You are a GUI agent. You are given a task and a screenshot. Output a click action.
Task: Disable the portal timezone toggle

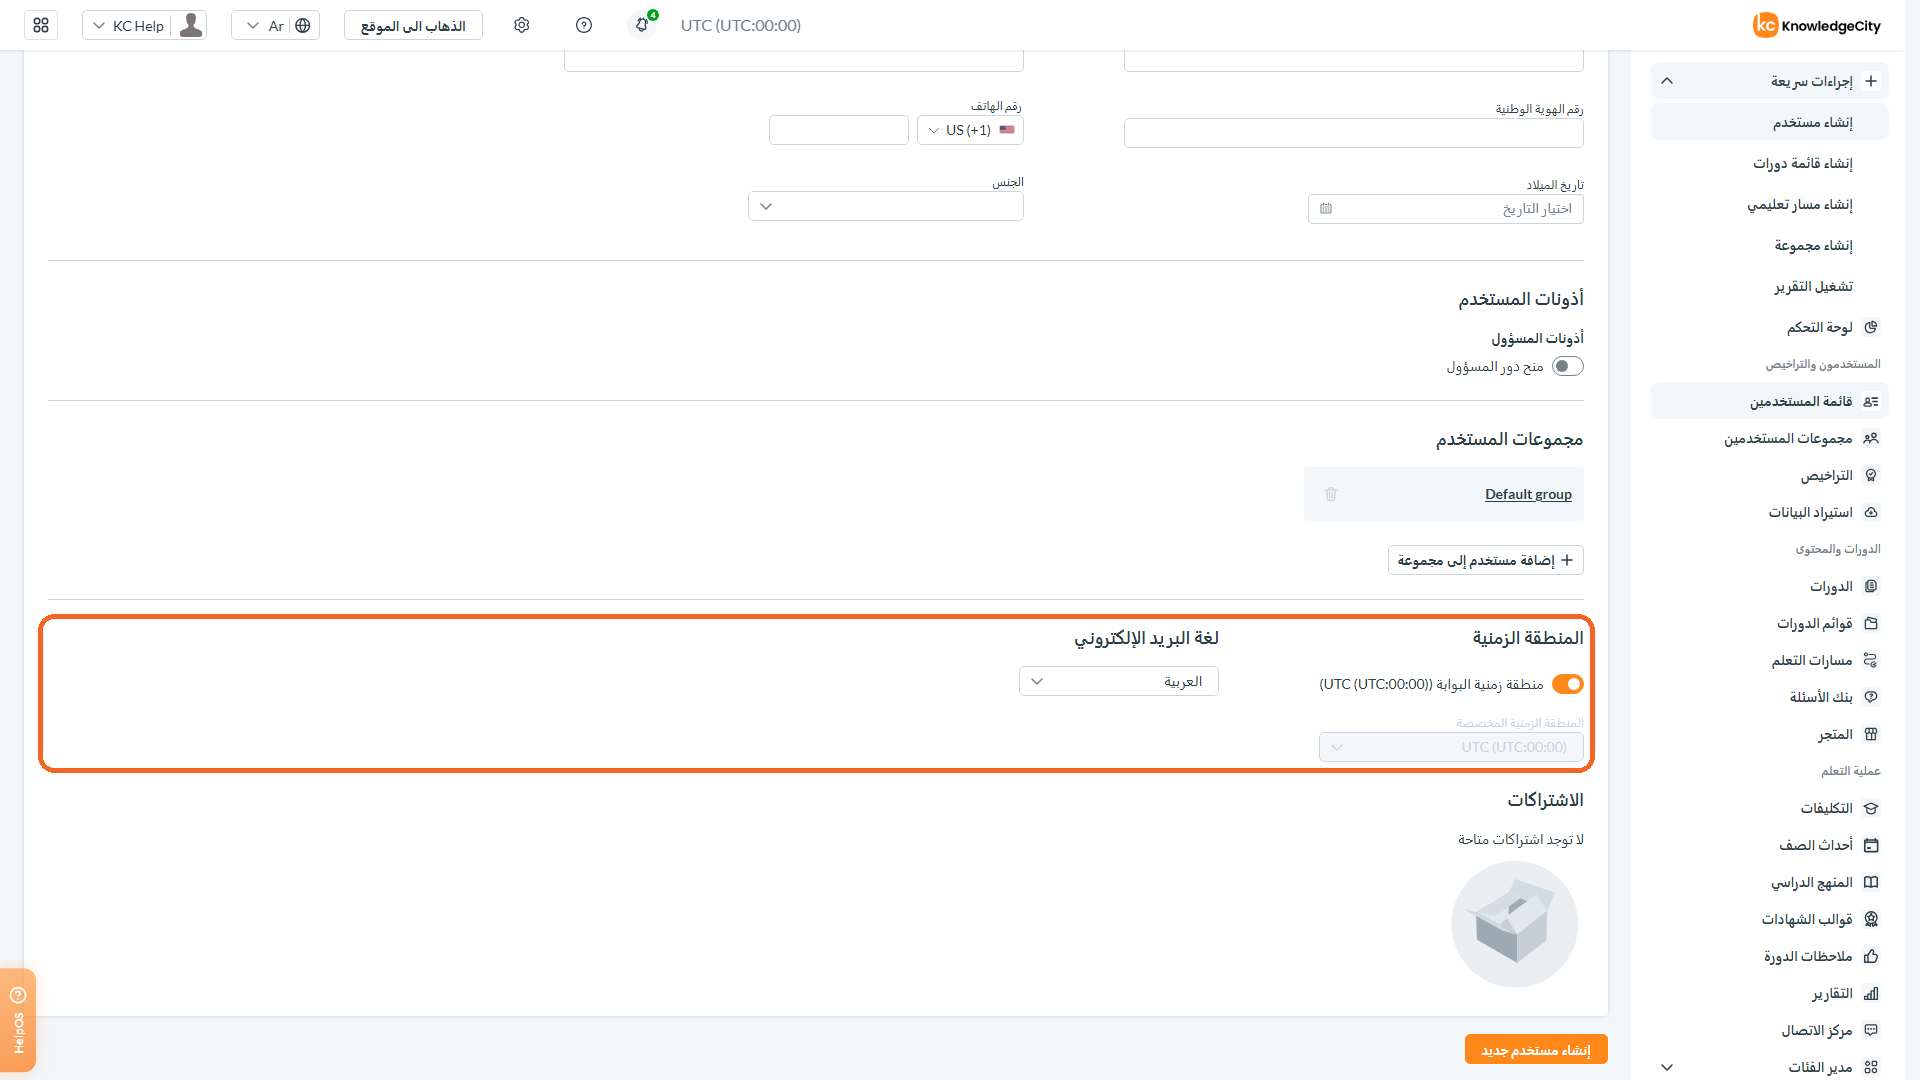[1568, 684]
